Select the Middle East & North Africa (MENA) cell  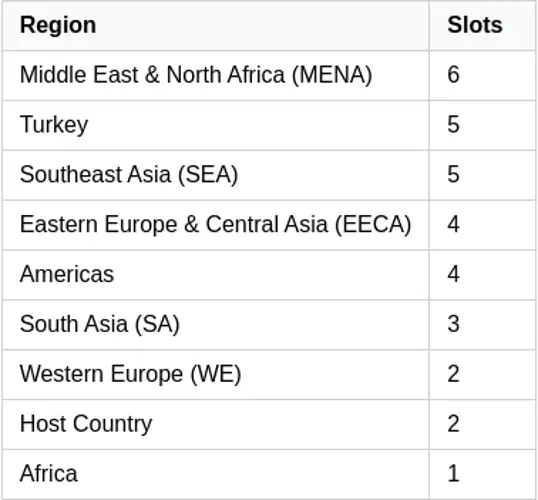point(215,75)
